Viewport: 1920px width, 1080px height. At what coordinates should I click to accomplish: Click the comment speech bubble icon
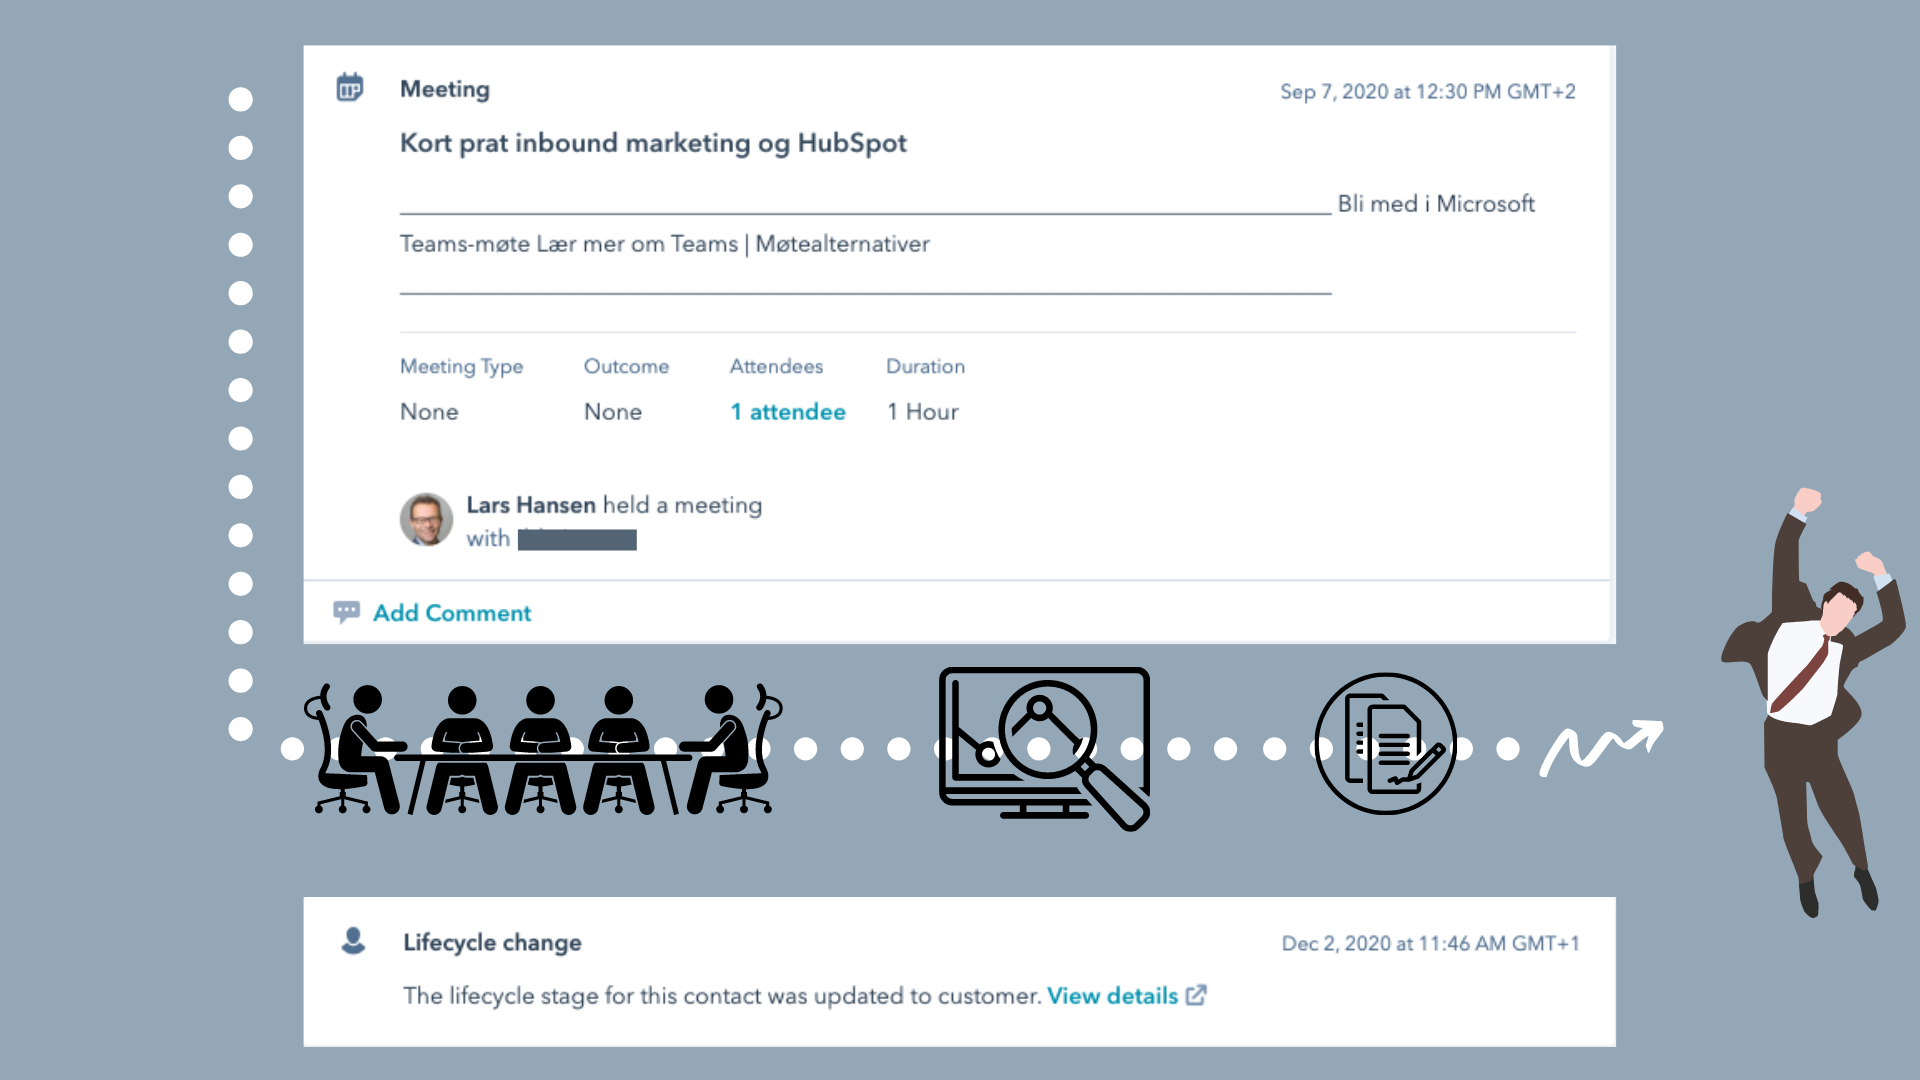point(346,612)
